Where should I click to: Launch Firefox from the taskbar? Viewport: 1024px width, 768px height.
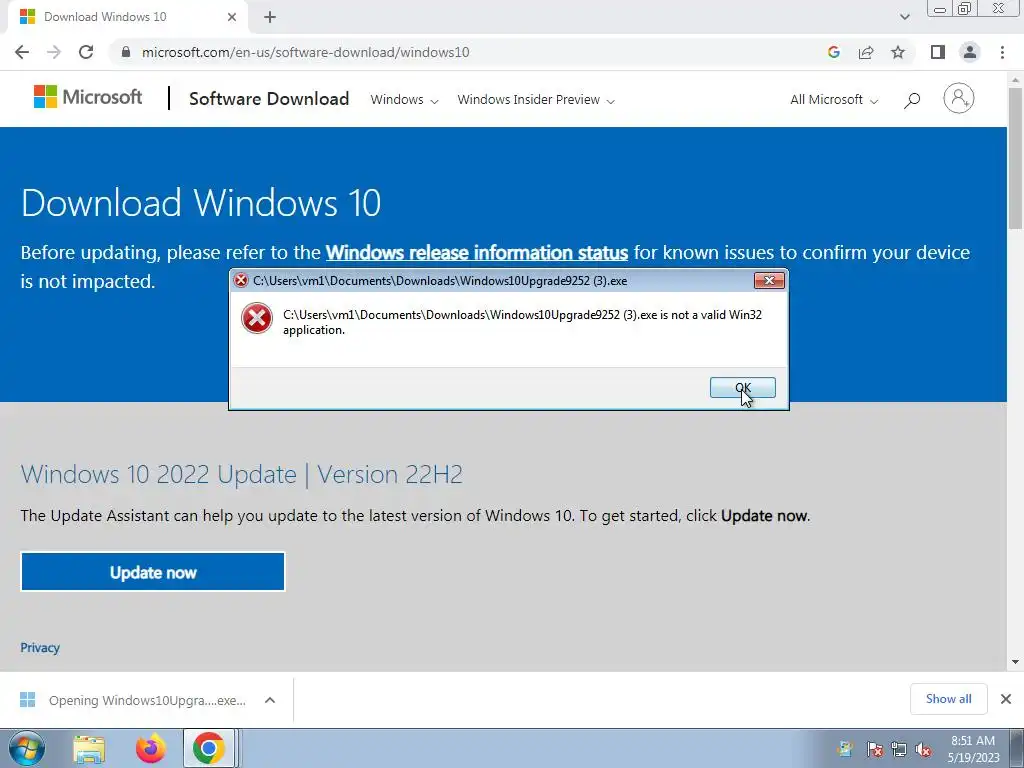(150, 748)
